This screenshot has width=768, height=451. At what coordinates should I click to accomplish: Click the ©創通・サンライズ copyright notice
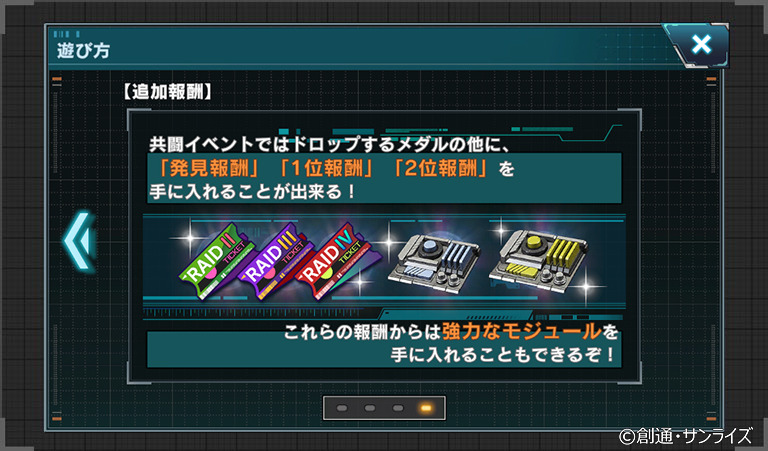click(686, 435)
